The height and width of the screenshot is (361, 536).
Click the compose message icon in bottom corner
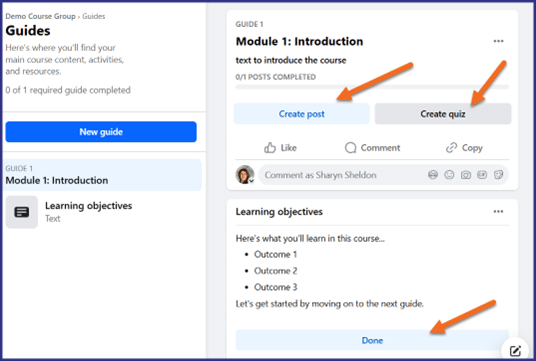point(515,350)
